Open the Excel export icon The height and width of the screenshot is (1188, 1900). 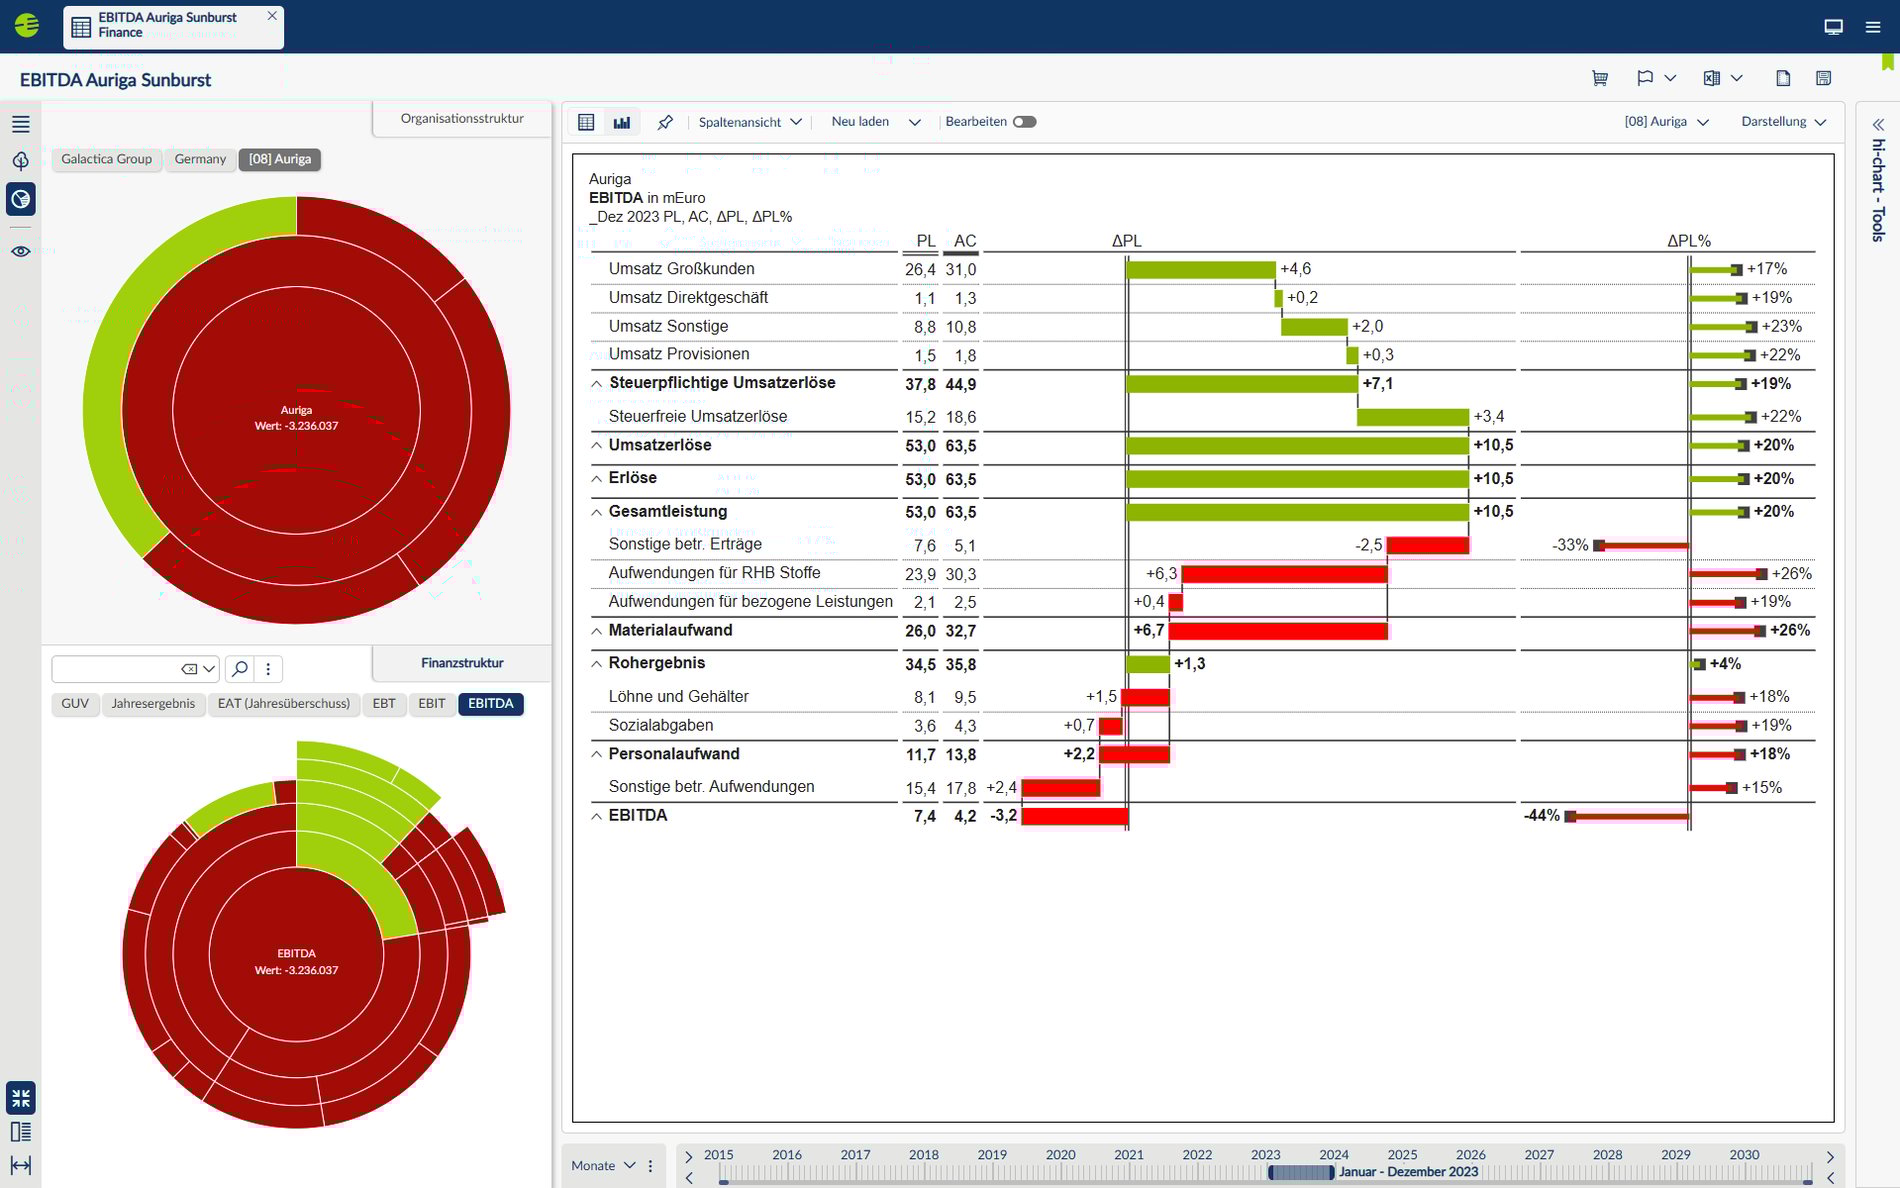pyautogui.click(x=1713, y=77)
